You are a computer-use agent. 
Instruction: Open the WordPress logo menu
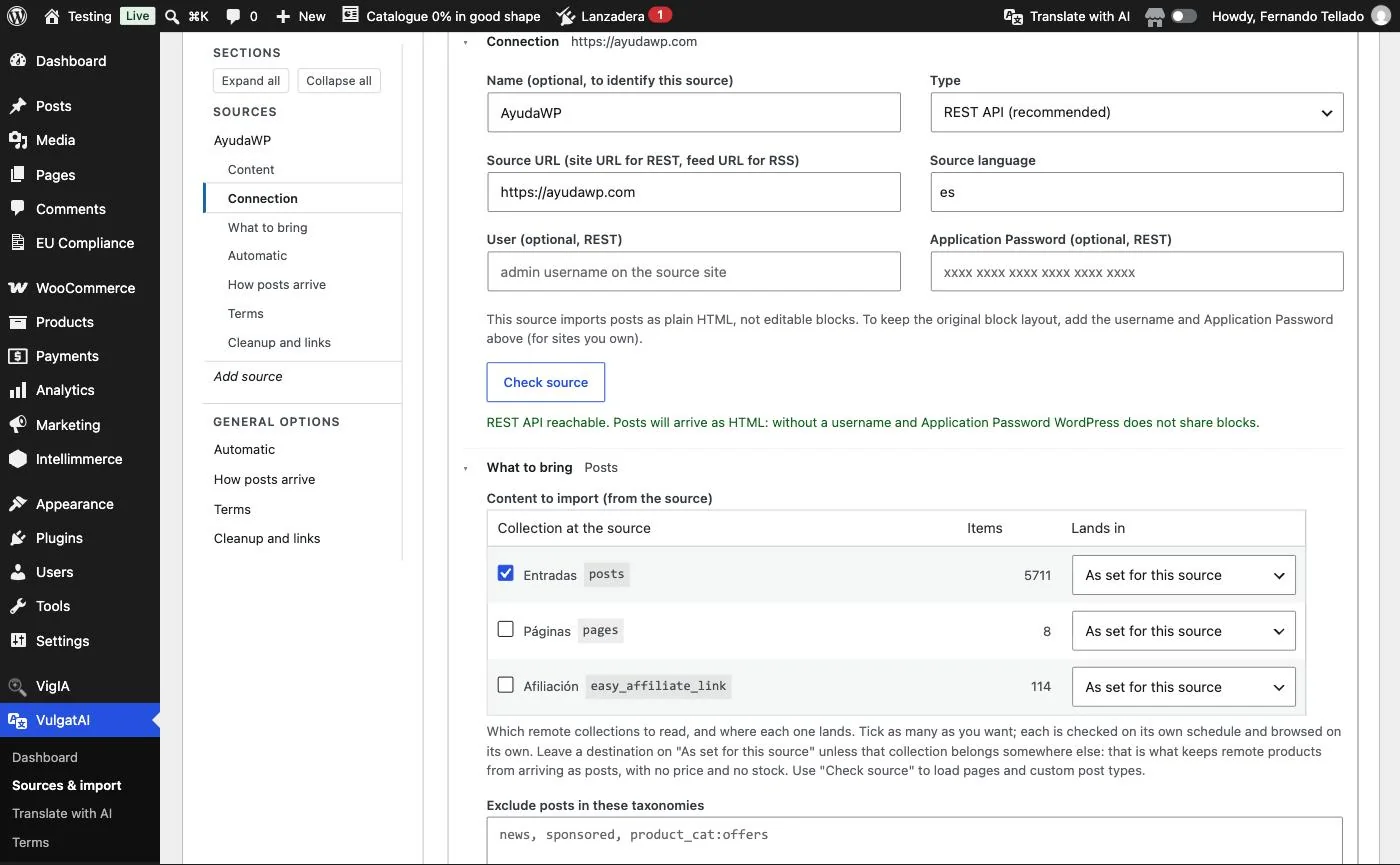18,16
